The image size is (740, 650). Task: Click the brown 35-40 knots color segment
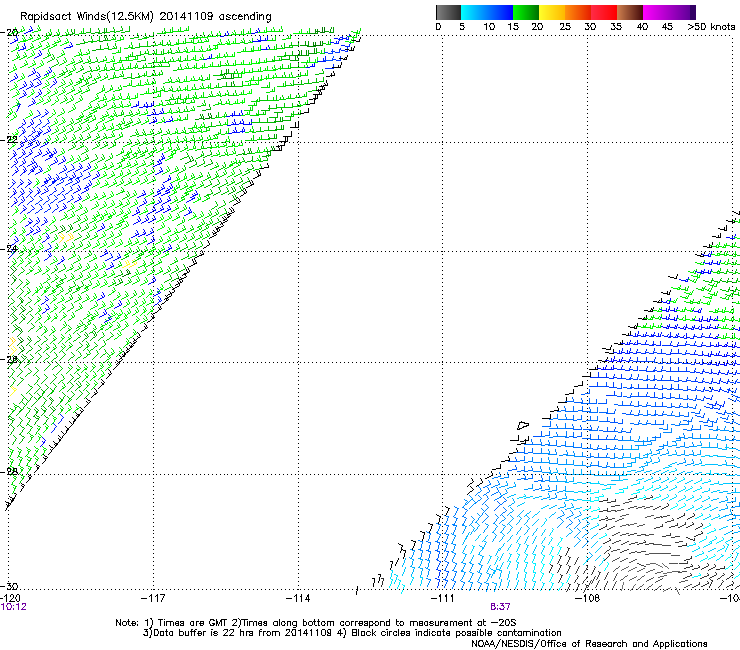pyautogui.click(x=630, y=12)
